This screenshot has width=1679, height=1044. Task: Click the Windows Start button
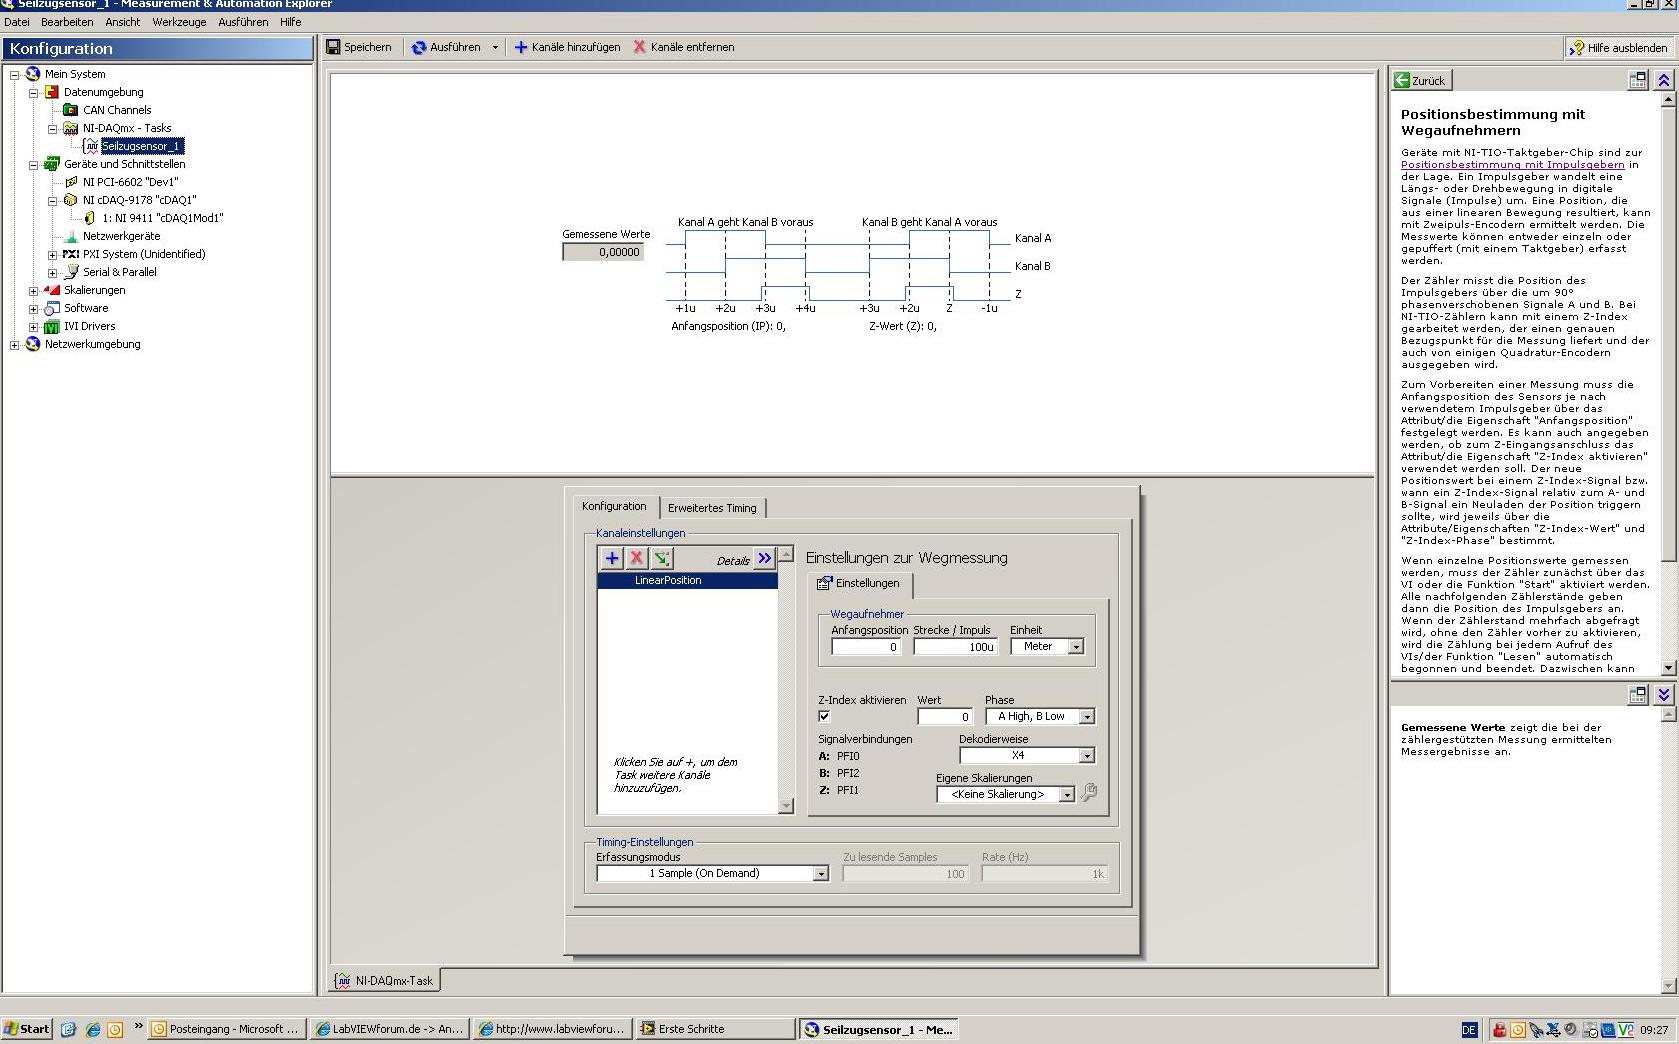coord(27,1029)
